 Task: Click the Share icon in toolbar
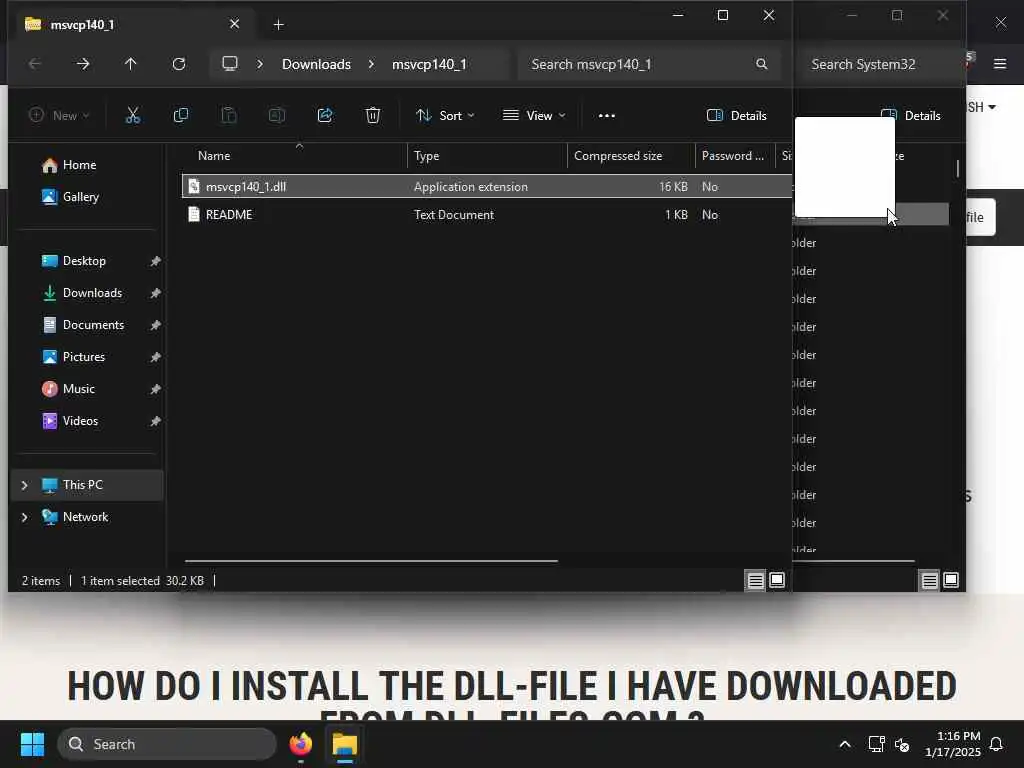(x=325, y=116)
